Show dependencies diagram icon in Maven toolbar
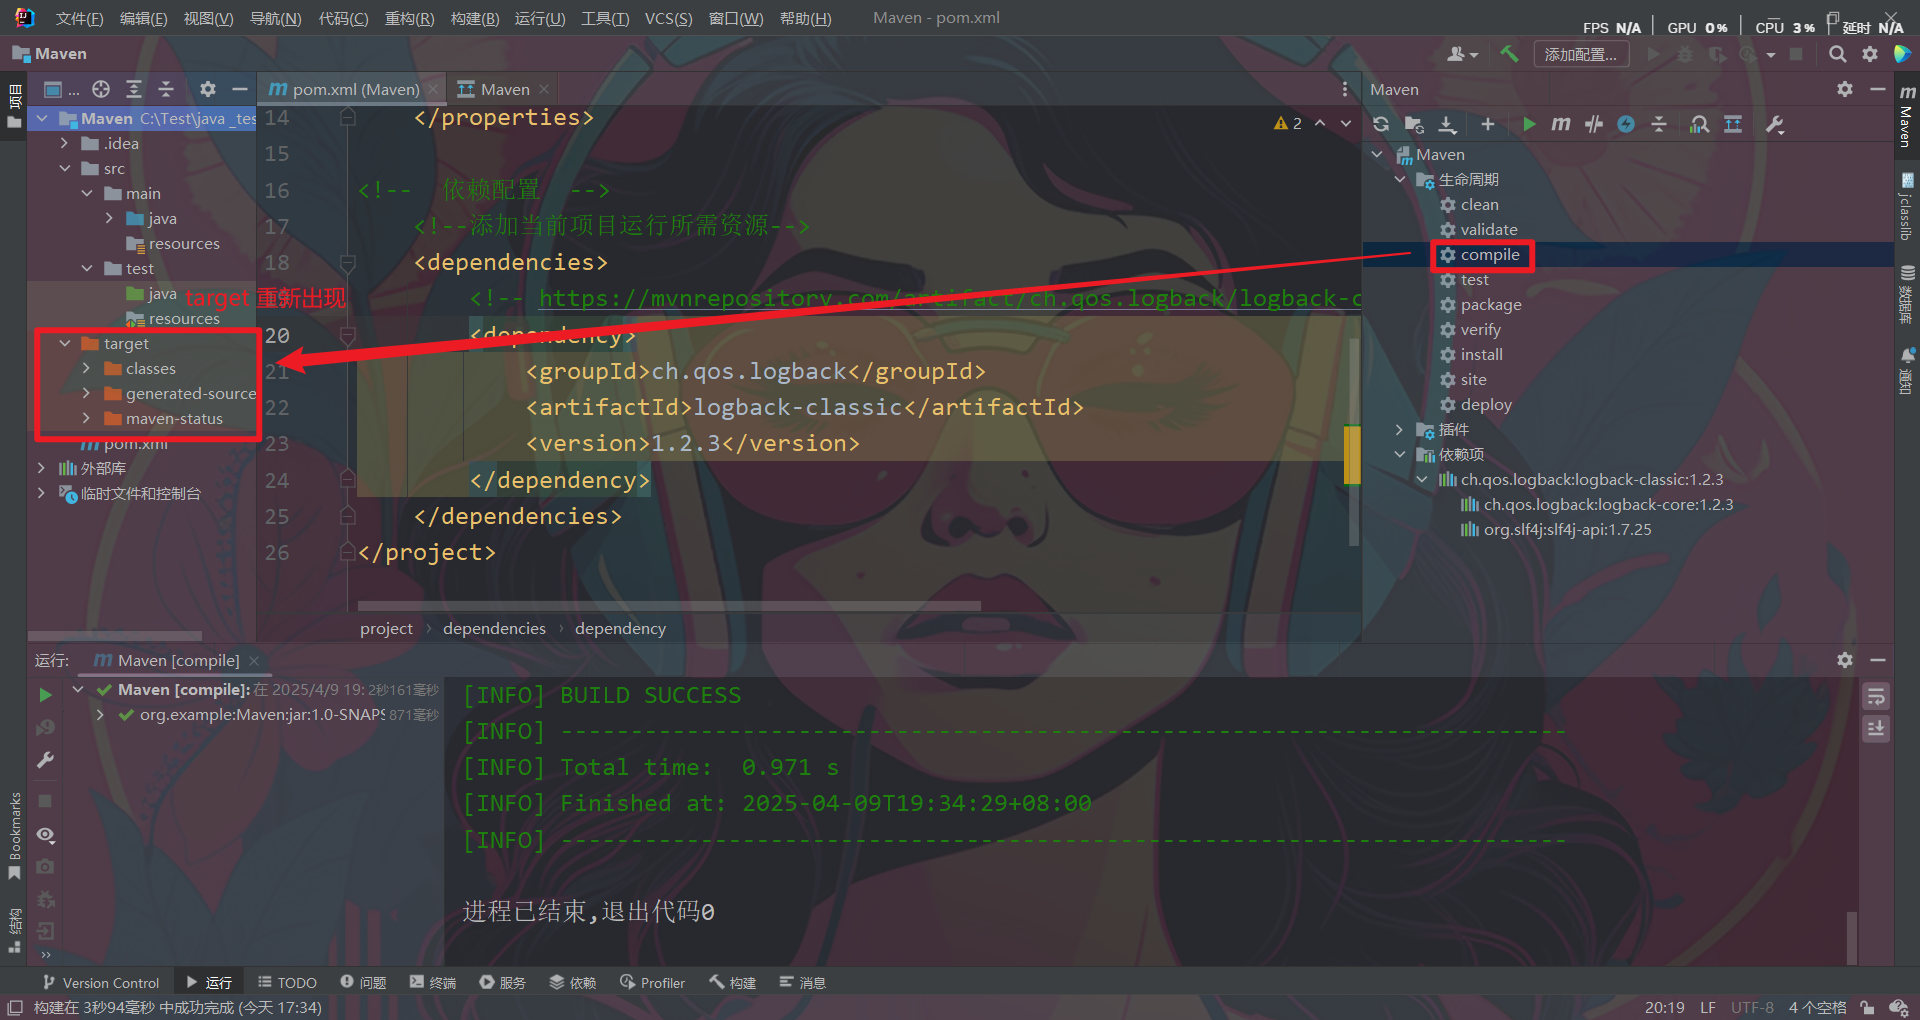This screenshot has width=1920, height=1020. 1733,124
